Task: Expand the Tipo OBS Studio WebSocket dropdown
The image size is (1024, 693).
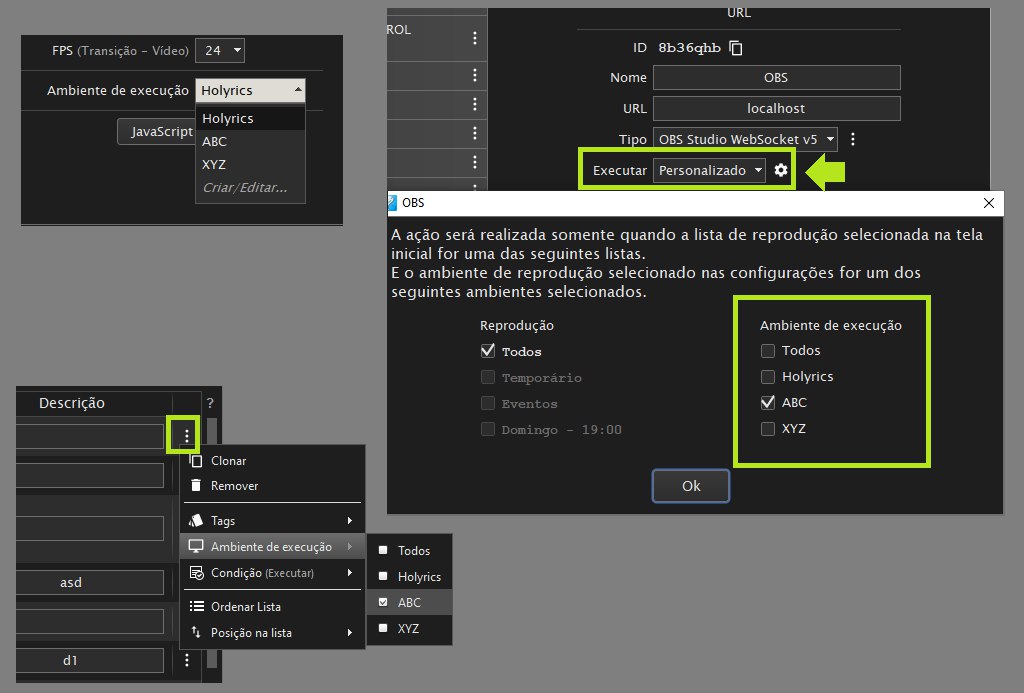Action: click(745, 139)
